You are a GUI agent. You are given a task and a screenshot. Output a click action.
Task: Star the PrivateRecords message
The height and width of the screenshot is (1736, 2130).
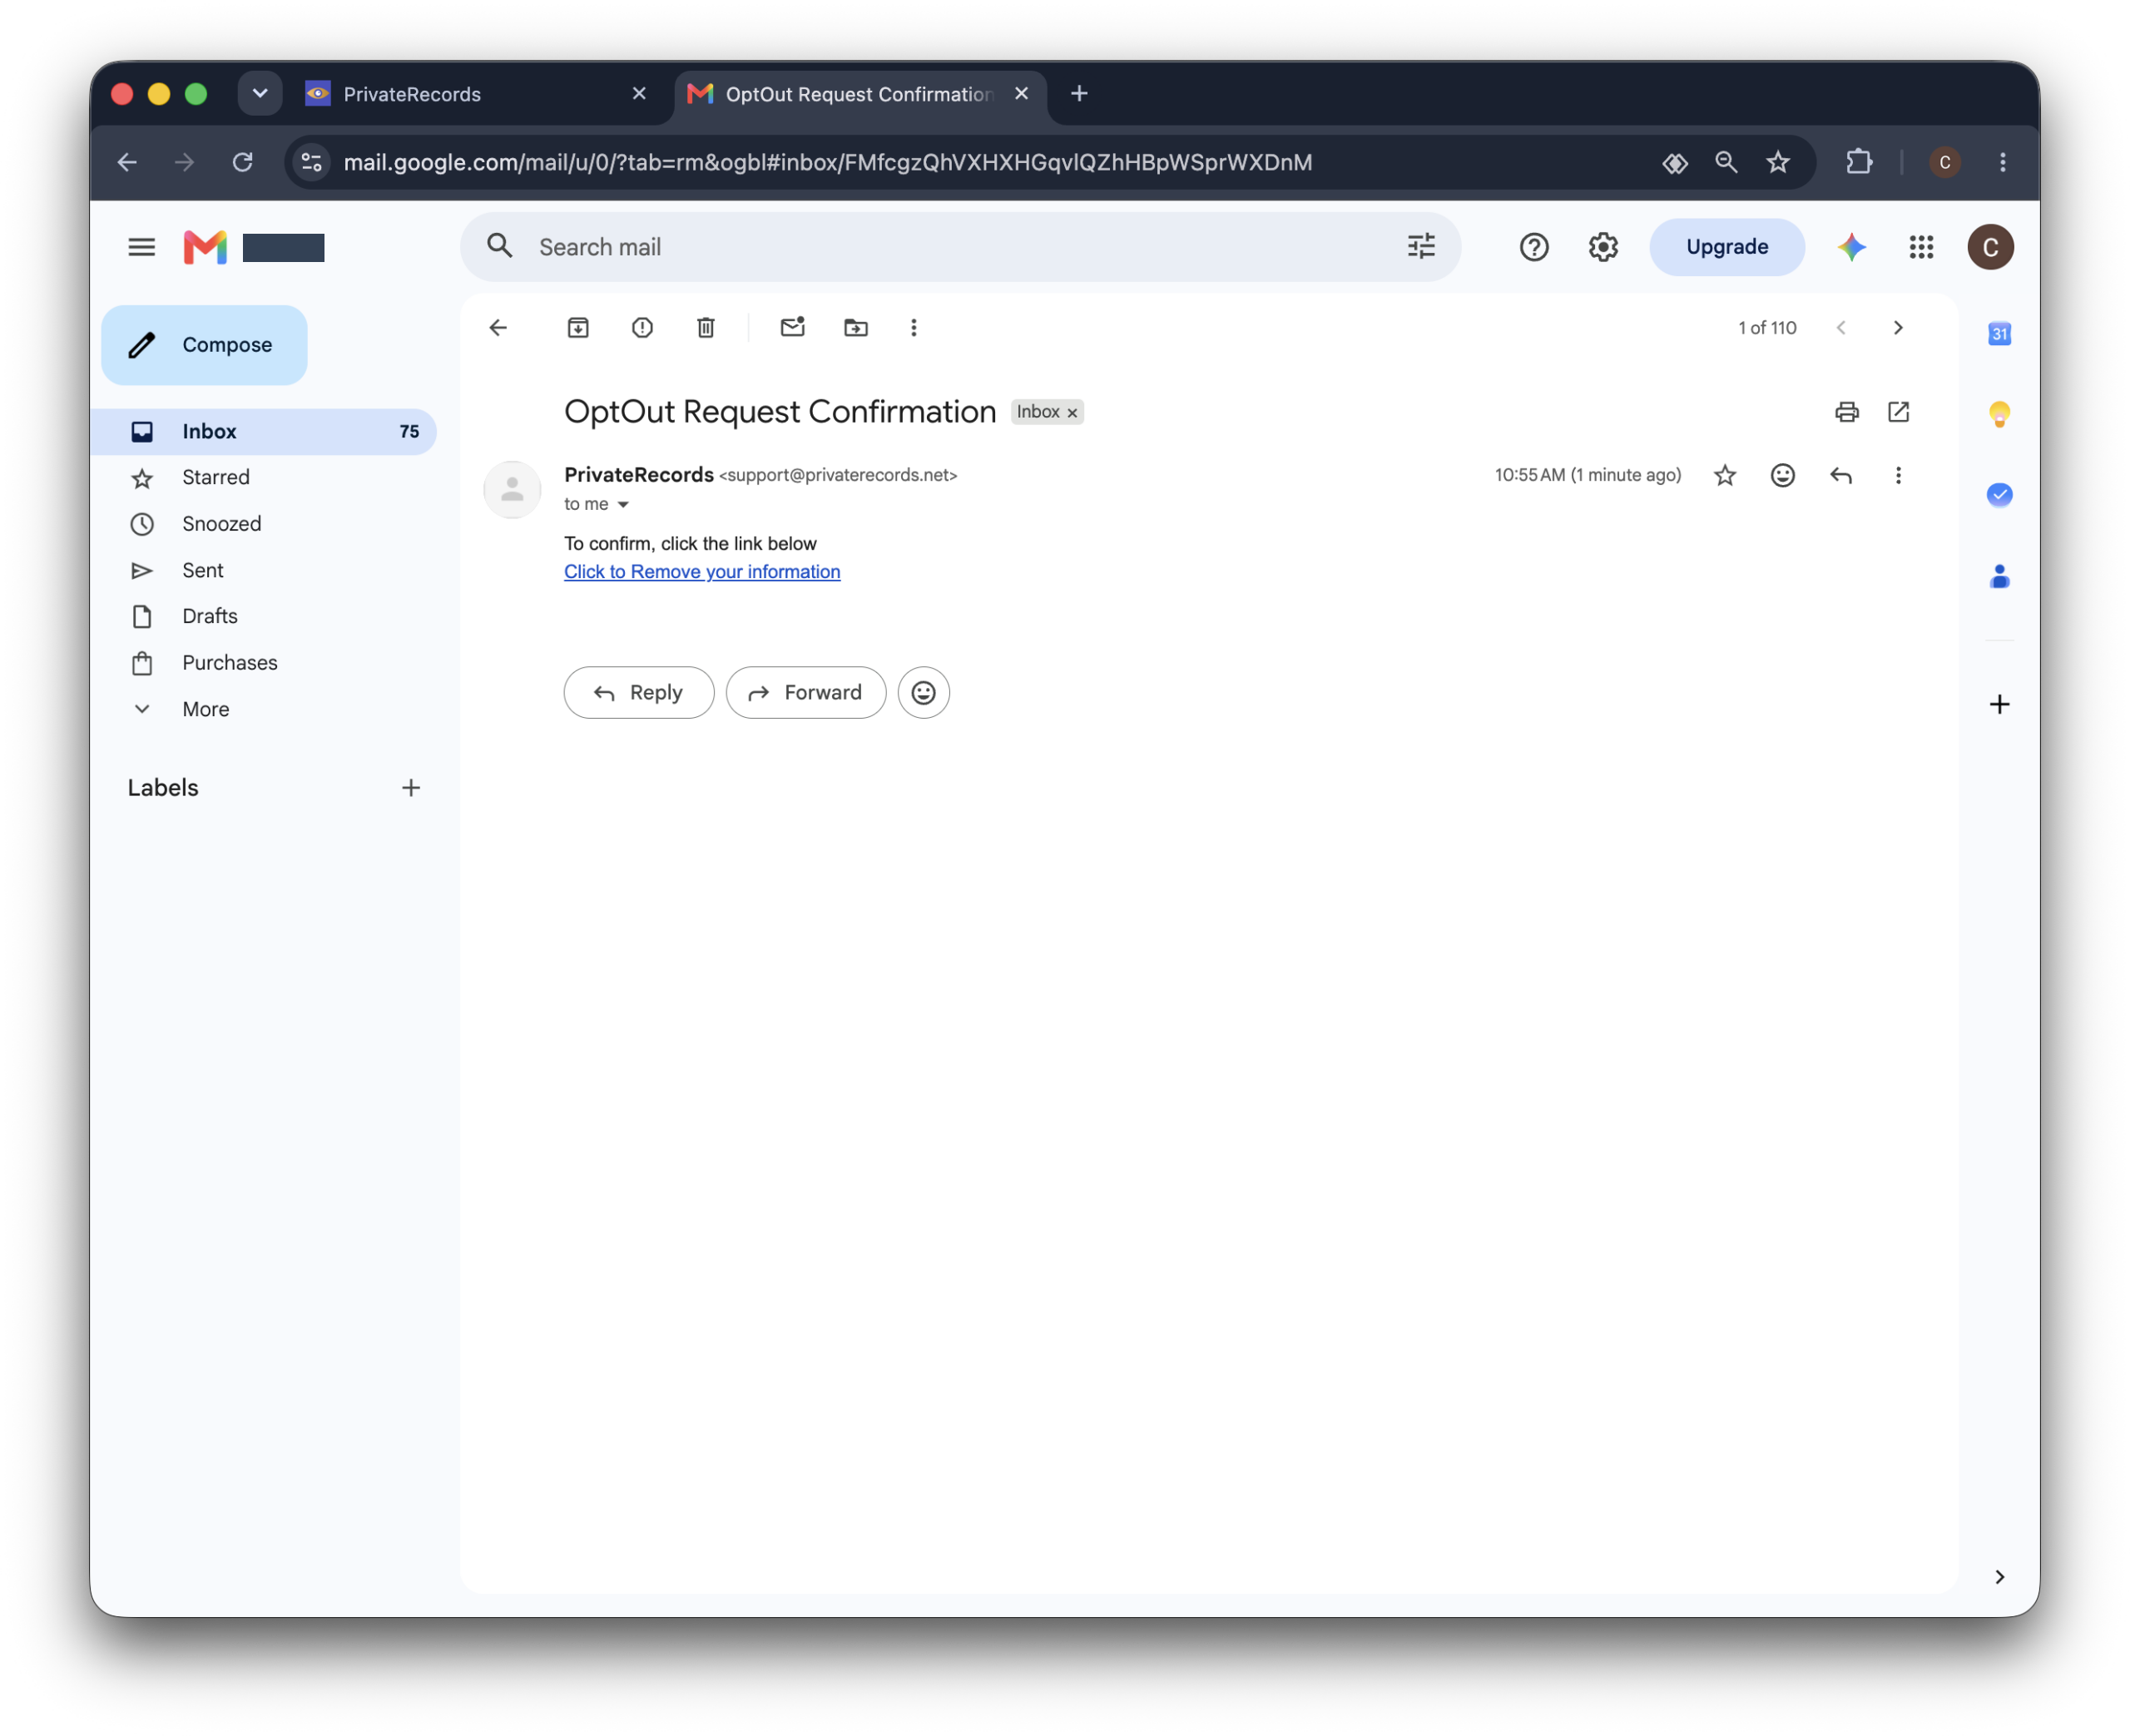click(x=1725, y=476)
